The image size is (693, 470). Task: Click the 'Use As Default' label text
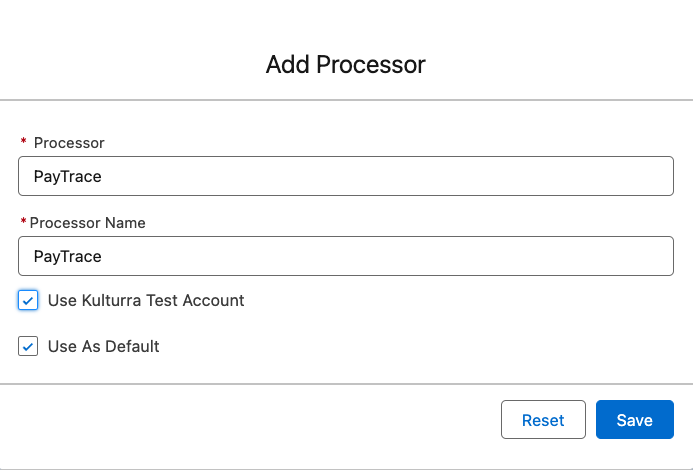[x=104, y=347]
